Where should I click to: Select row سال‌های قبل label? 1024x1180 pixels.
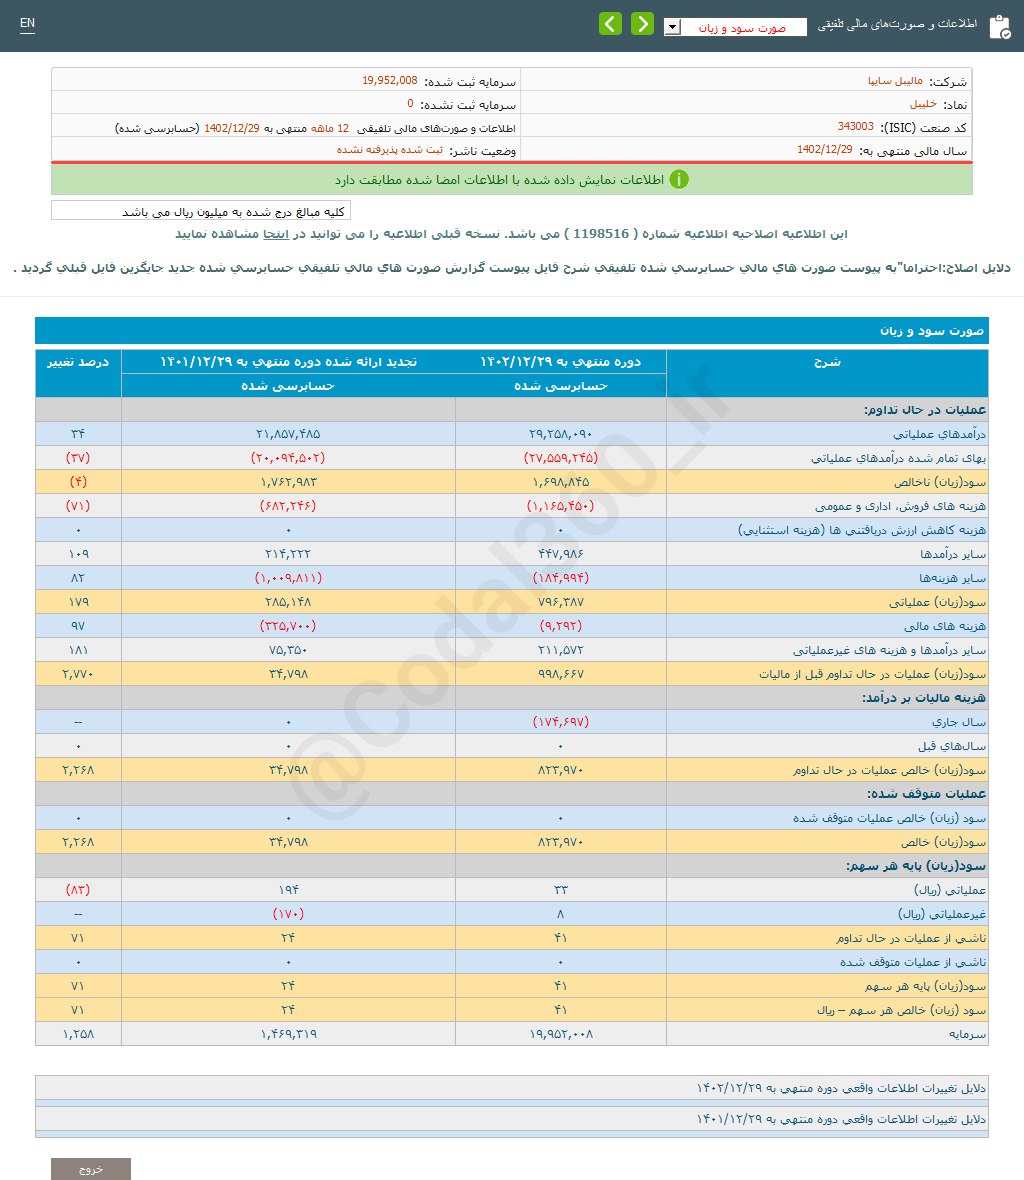click(952, 746)
